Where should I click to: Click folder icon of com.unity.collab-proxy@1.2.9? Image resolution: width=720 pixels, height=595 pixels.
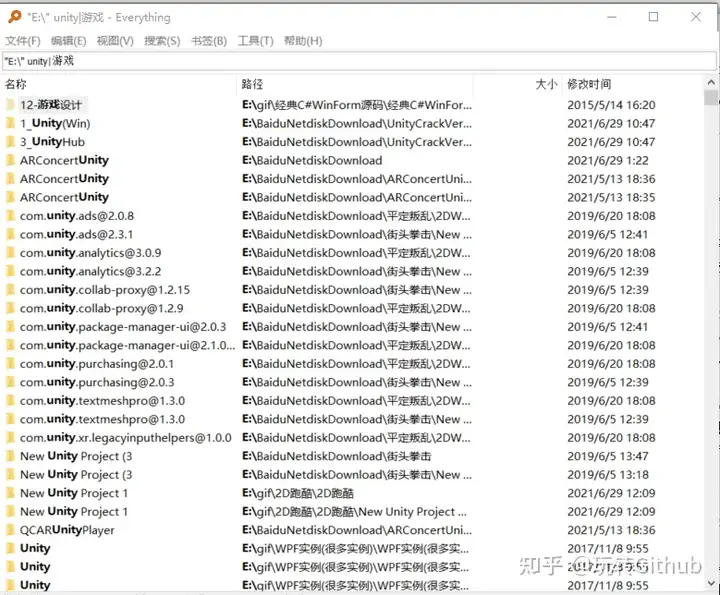click(11, 308)
